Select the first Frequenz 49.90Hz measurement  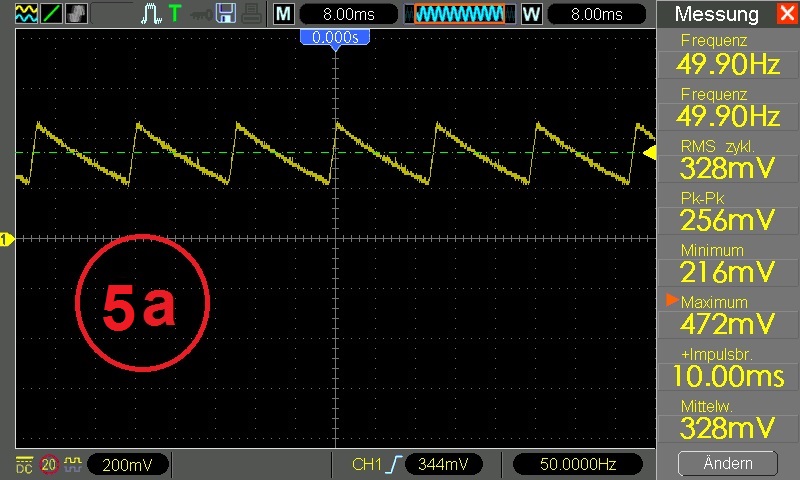click(728, 55)
